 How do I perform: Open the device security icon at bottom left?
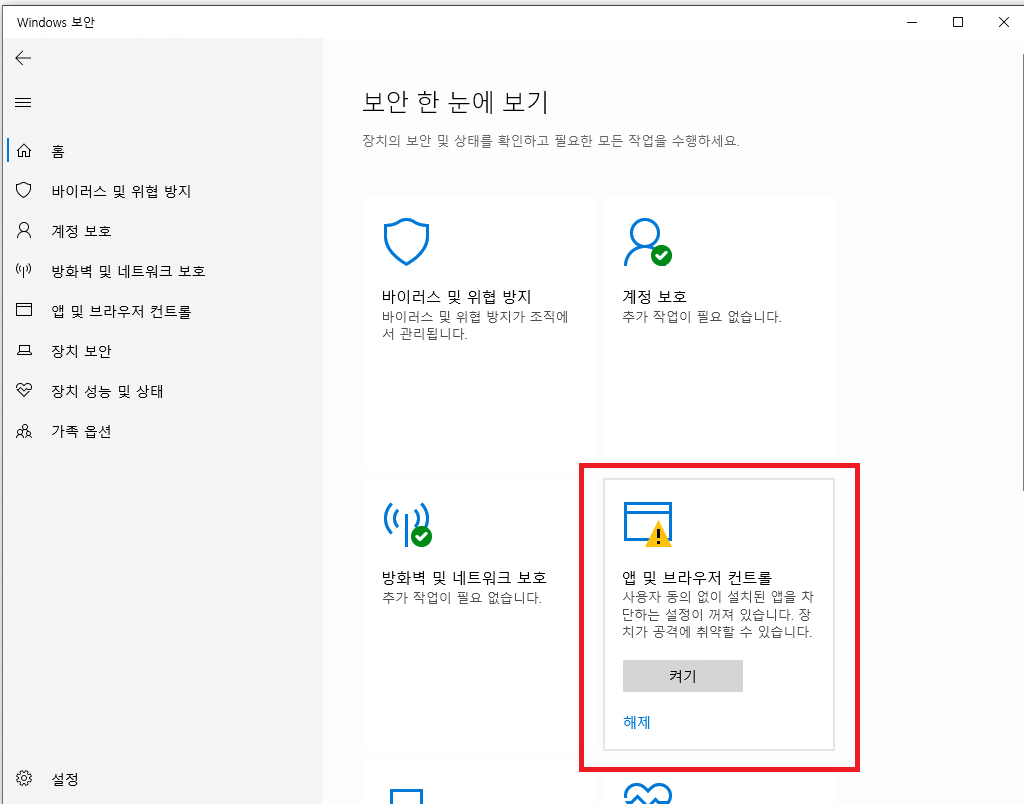click(x=406, y=796)
